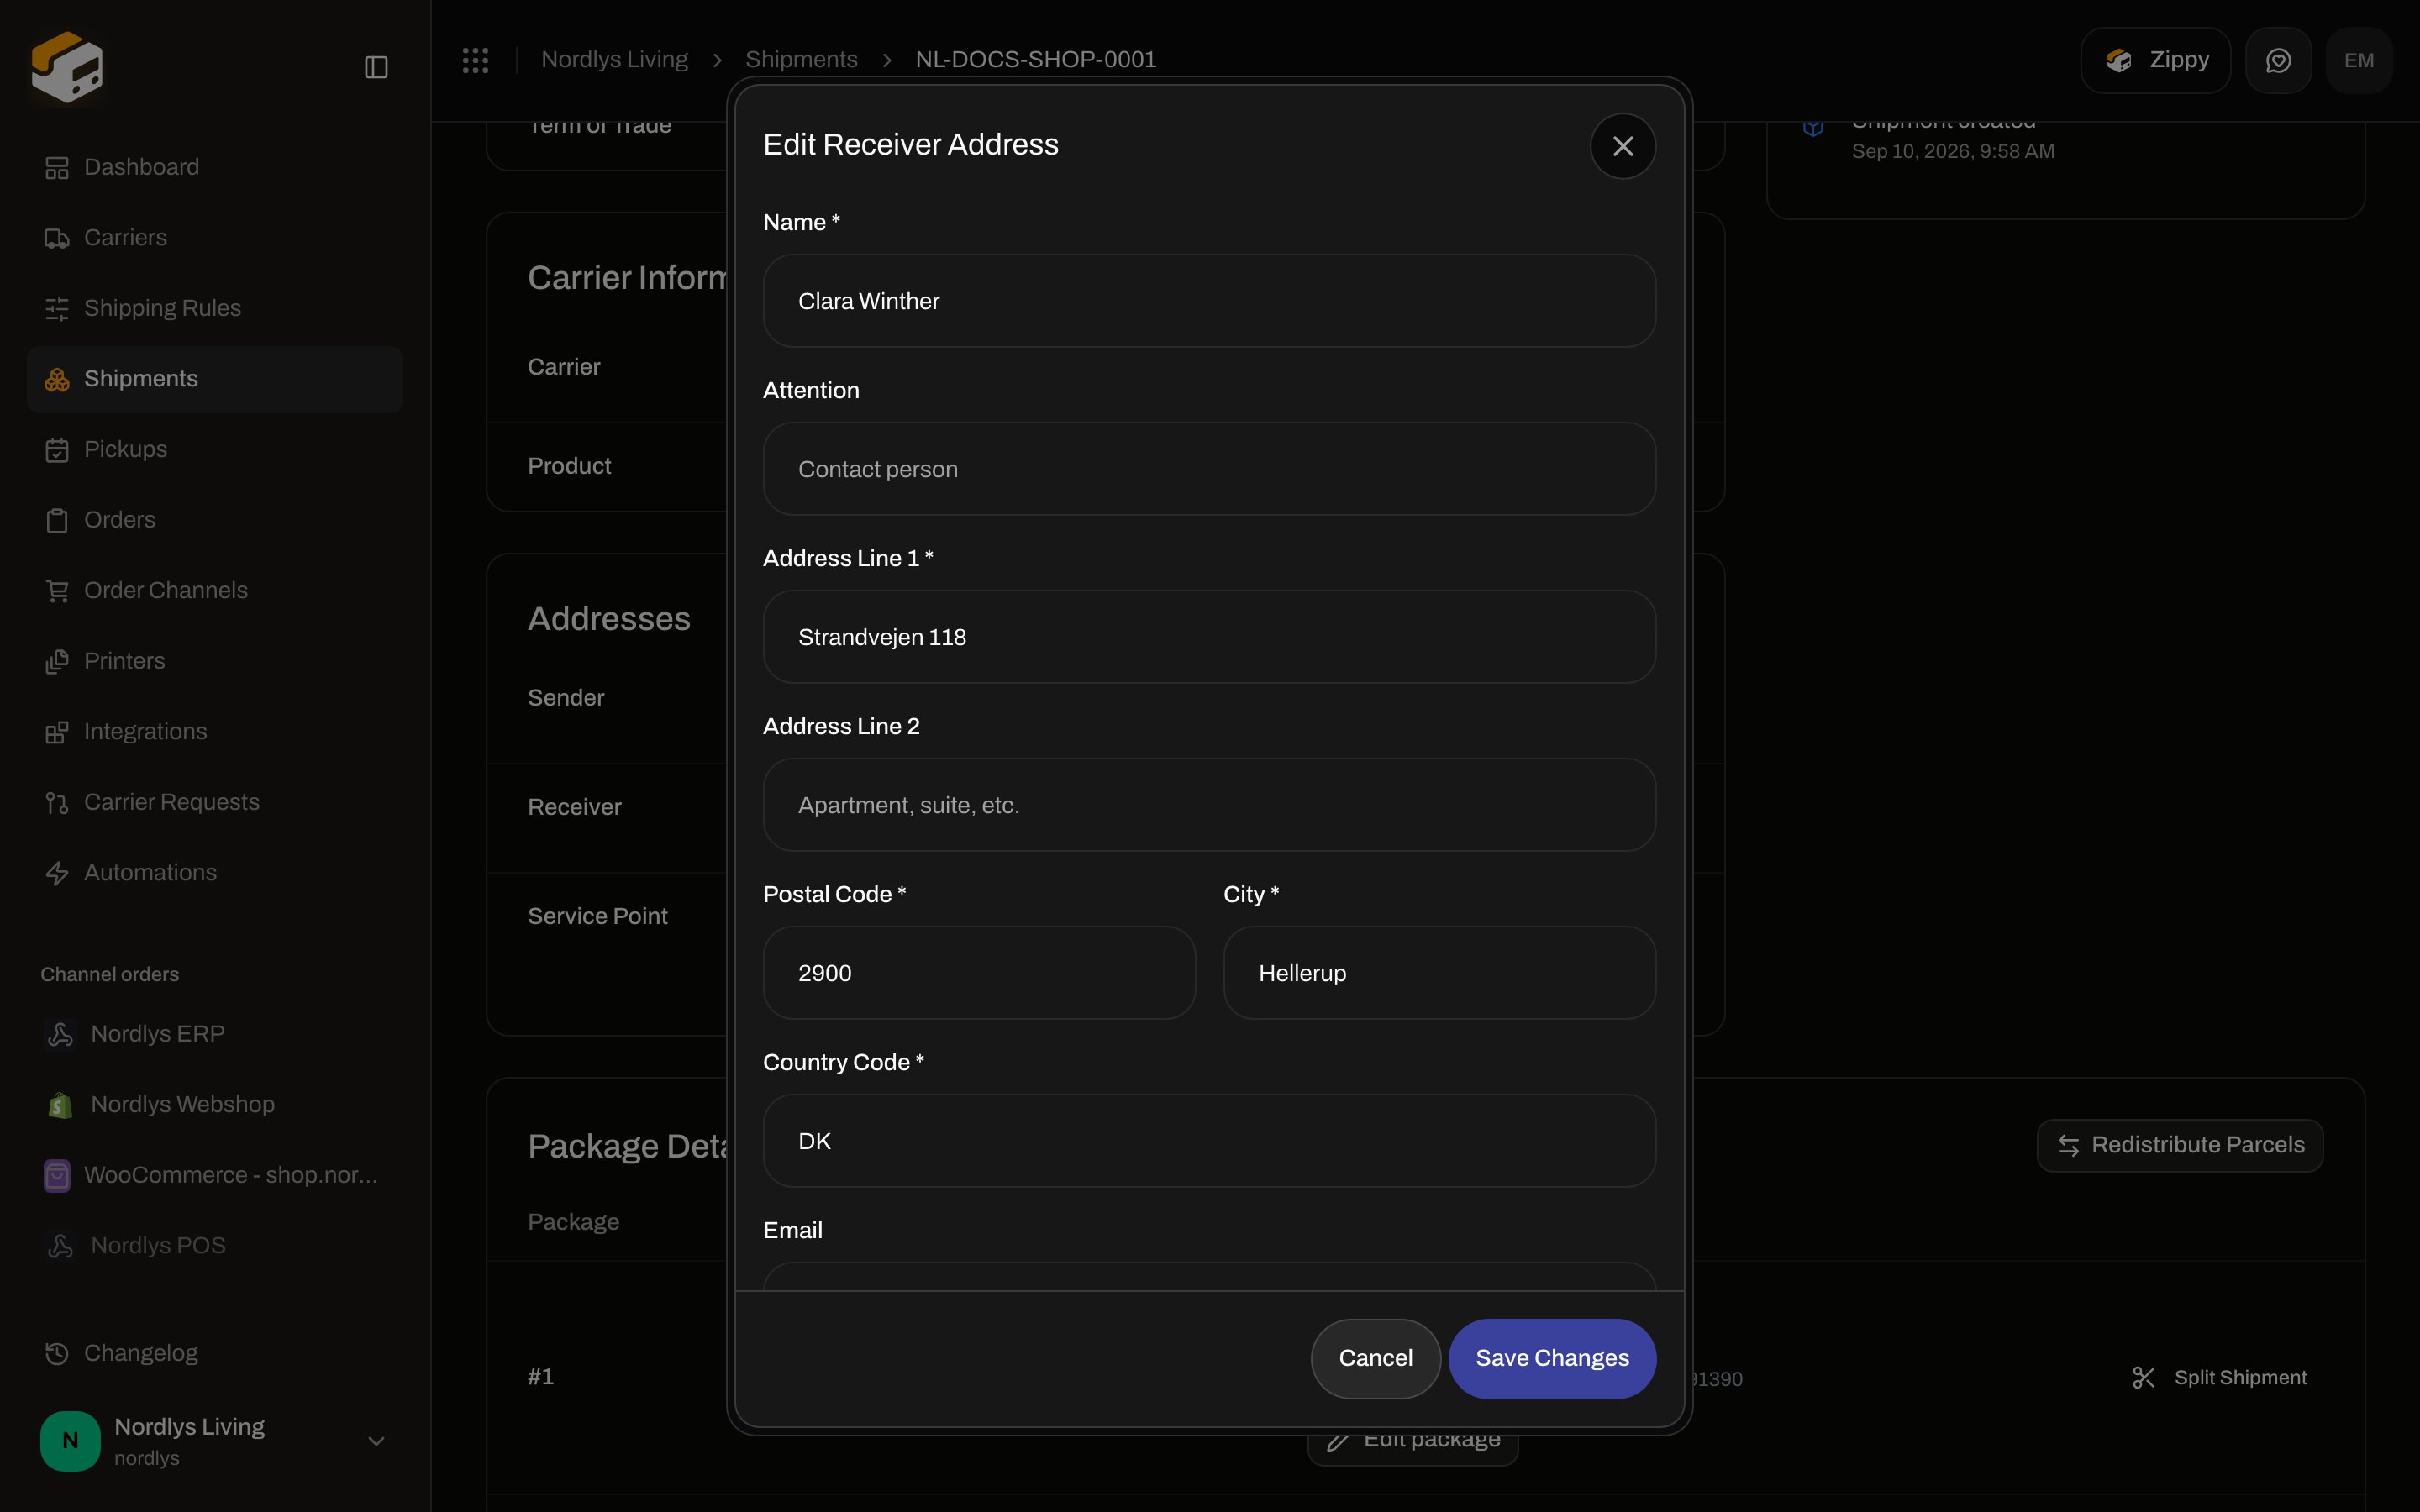Click the Split Shipment scissors icon
2420x1512 pixels.
[2143, 1378]
